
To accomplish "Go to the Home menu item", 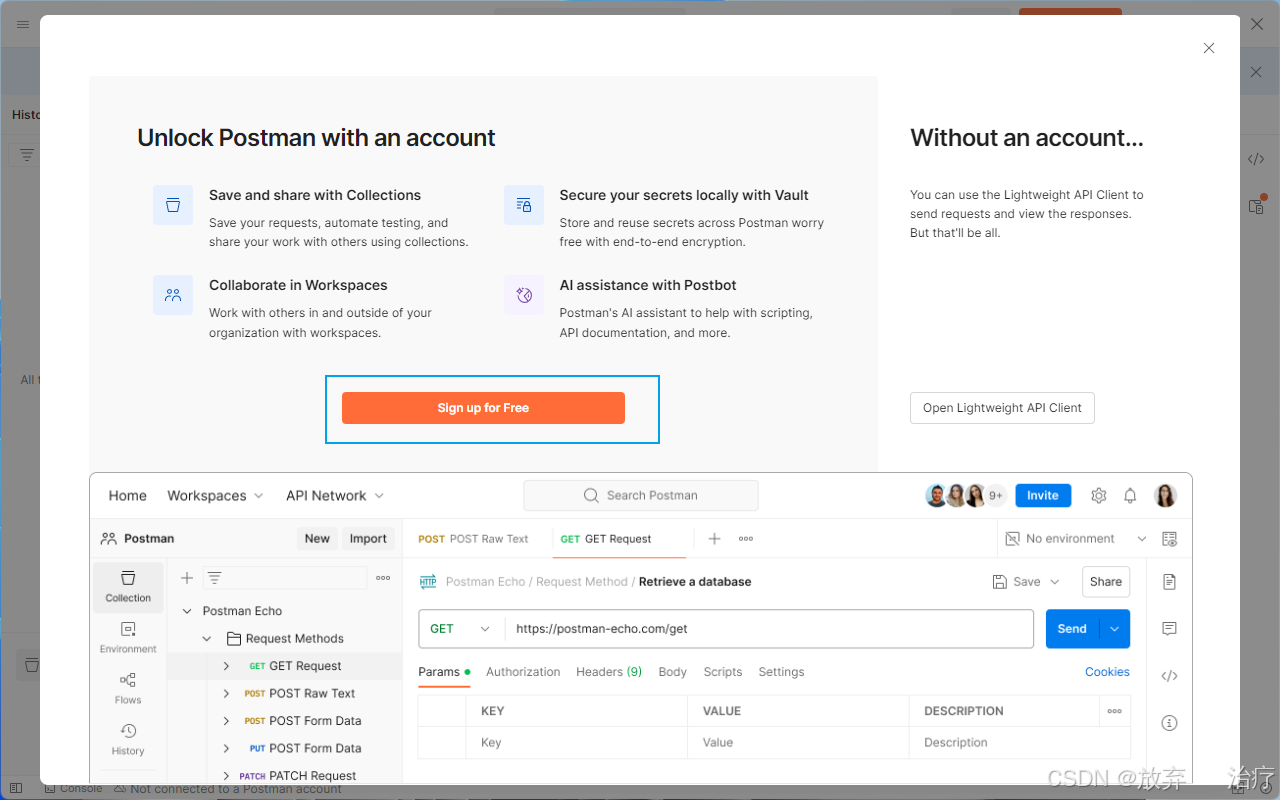I will (128, 496).
